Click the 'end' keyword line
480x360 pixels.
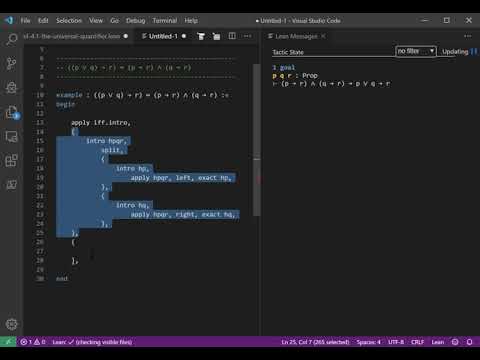62,278
